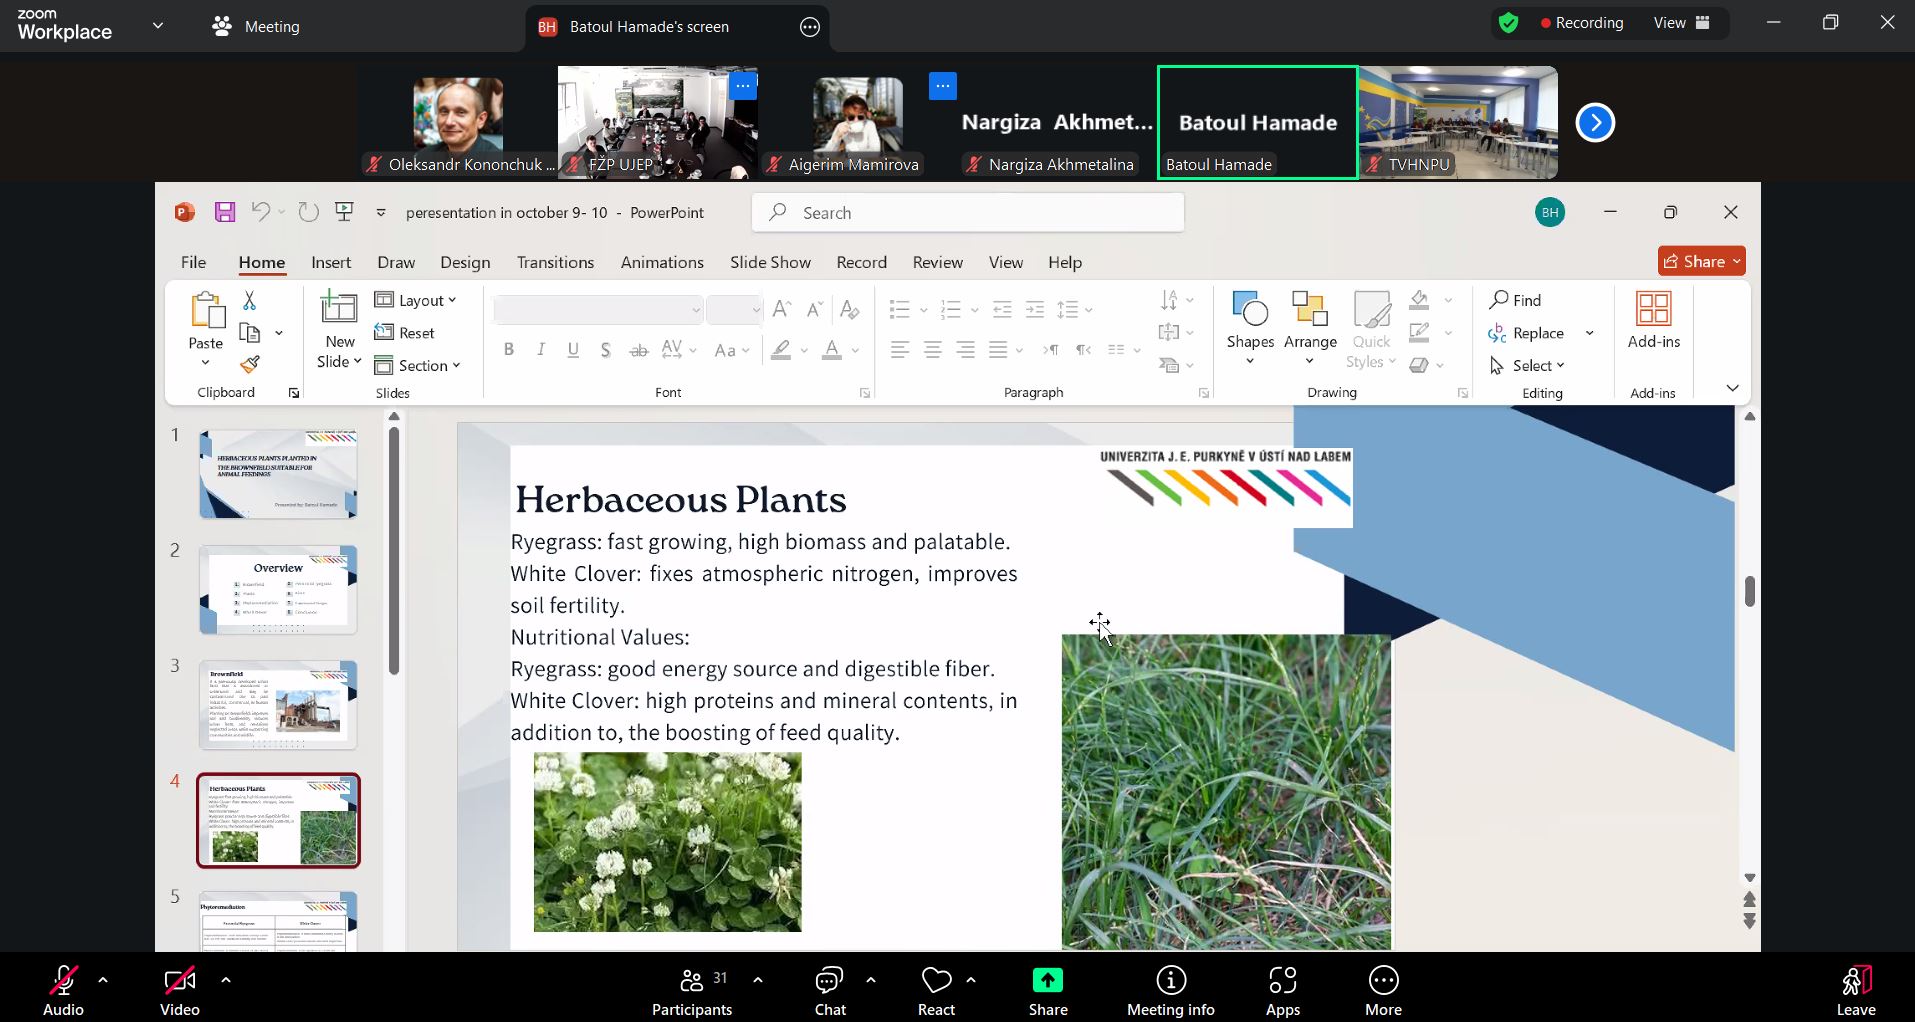Unmute microphone with the Audio button
The height and width of the screenshot is (1022, 1915).
point(63,990)
